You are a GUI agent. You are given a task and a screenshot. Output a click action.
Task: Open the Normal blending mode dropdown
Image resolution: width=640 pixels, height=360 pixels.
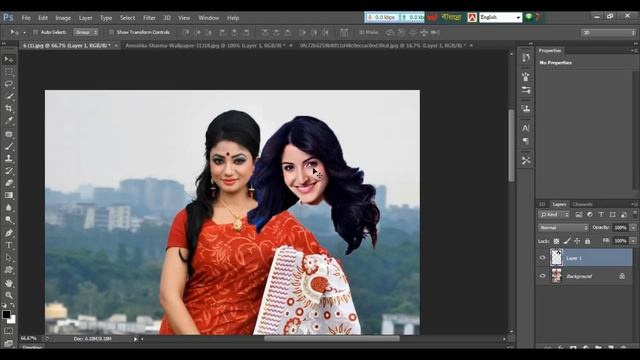point(563,228)
